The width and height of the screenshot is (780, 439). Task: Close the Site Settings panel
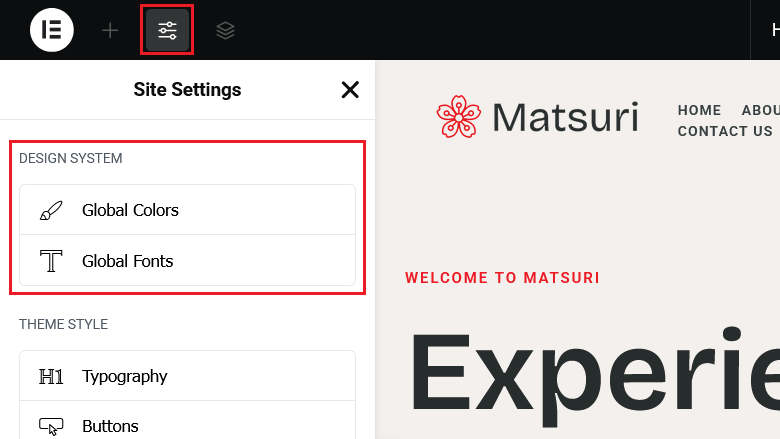(350, 90)
